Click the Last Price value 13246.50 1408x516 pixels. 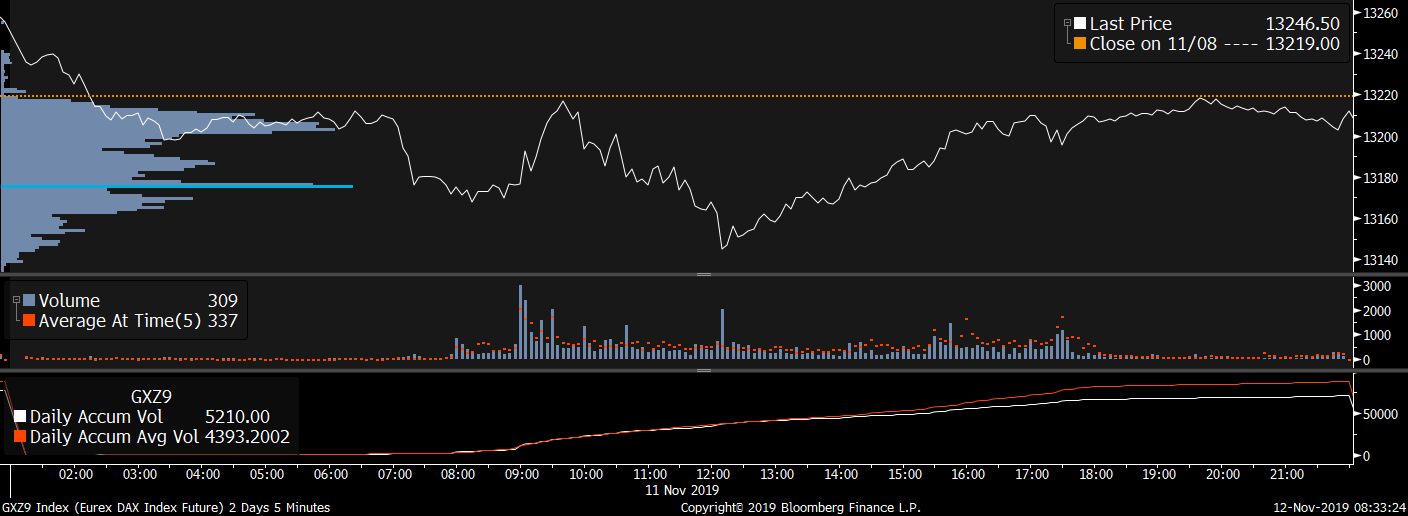[x=1302, y=24]
